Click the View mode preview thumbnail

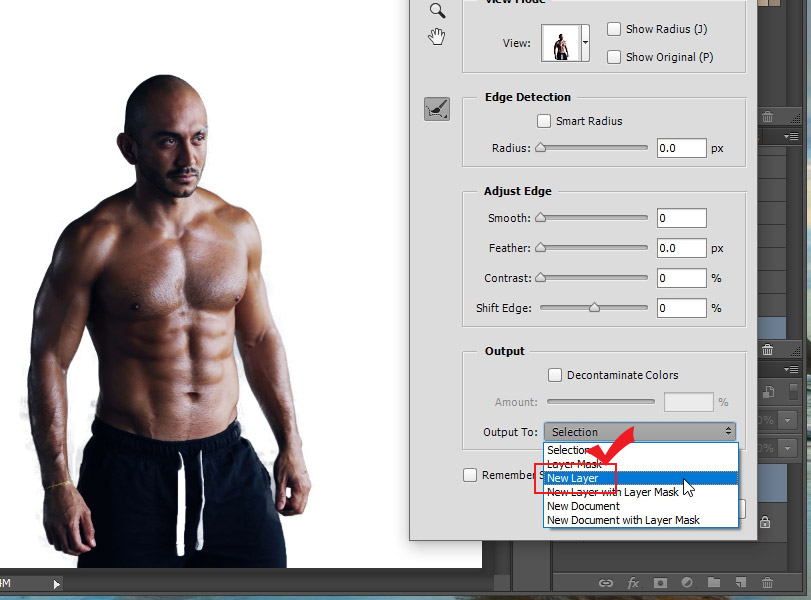(x=561, y=43)
